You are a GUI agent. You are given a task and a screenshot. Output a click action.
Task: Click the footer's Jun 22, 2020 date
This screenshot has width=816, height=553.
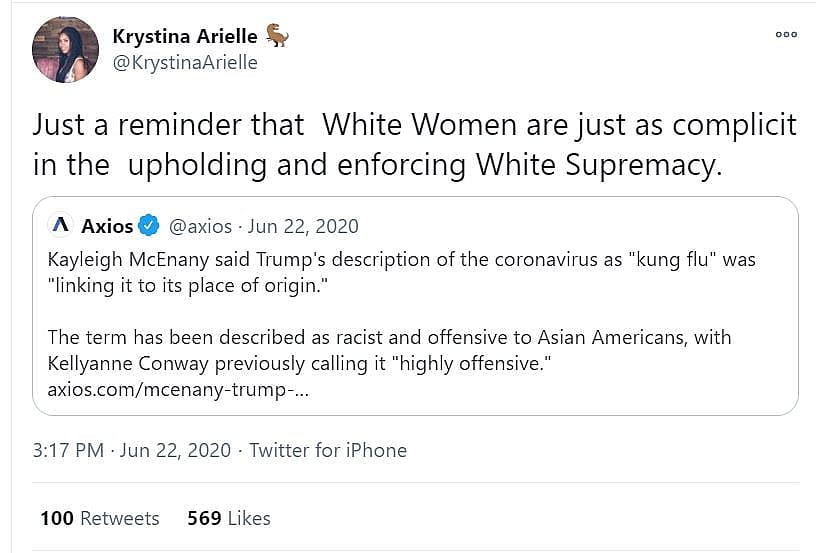coord(174,450)
